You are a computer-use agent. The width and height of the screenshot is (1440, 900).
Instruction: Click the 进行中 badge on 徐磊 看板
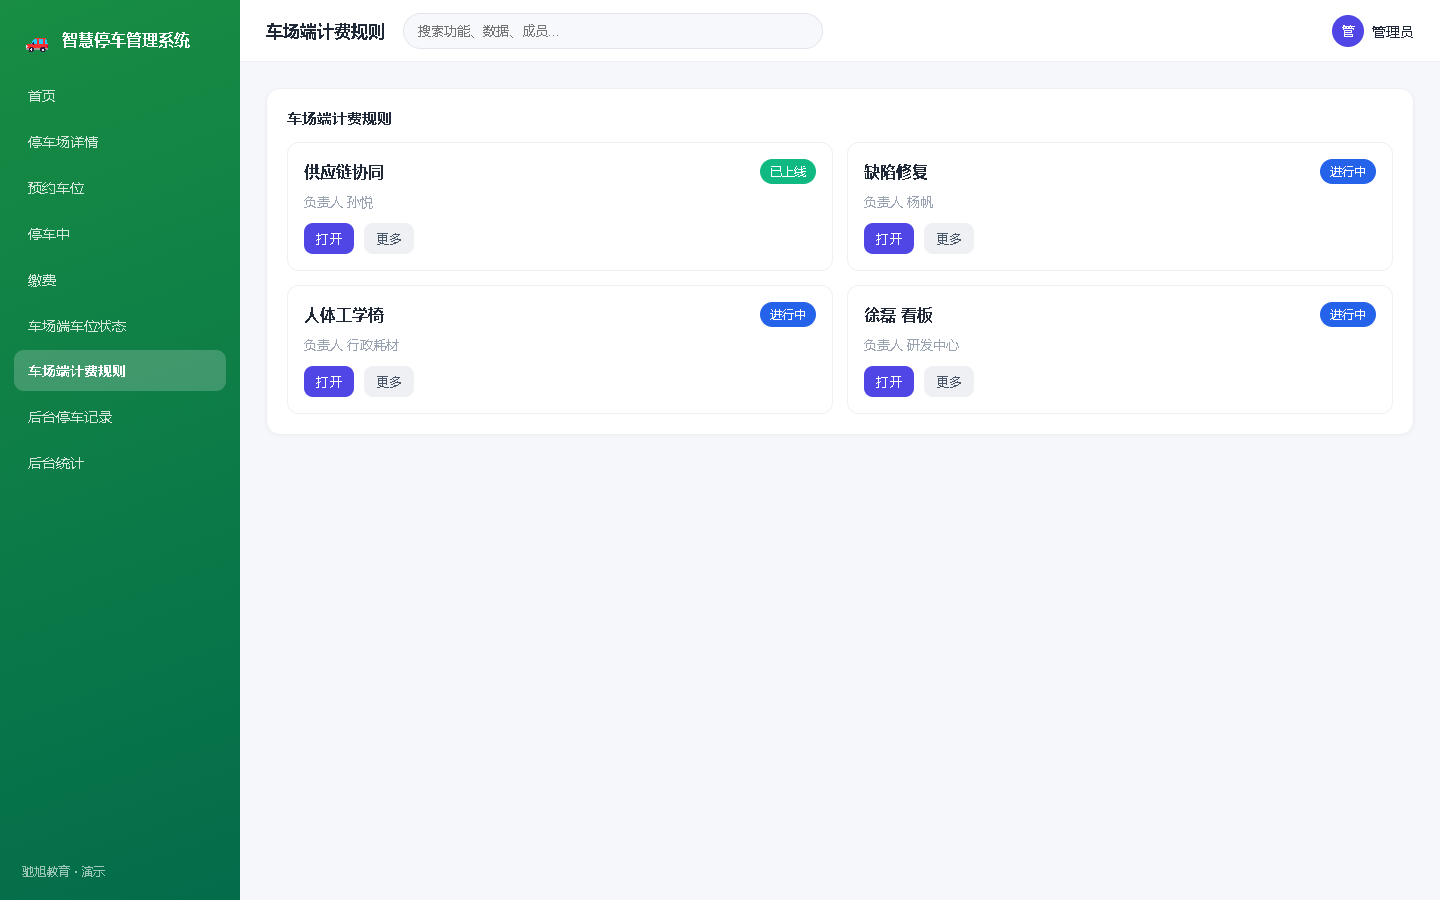pos(1348,315)
